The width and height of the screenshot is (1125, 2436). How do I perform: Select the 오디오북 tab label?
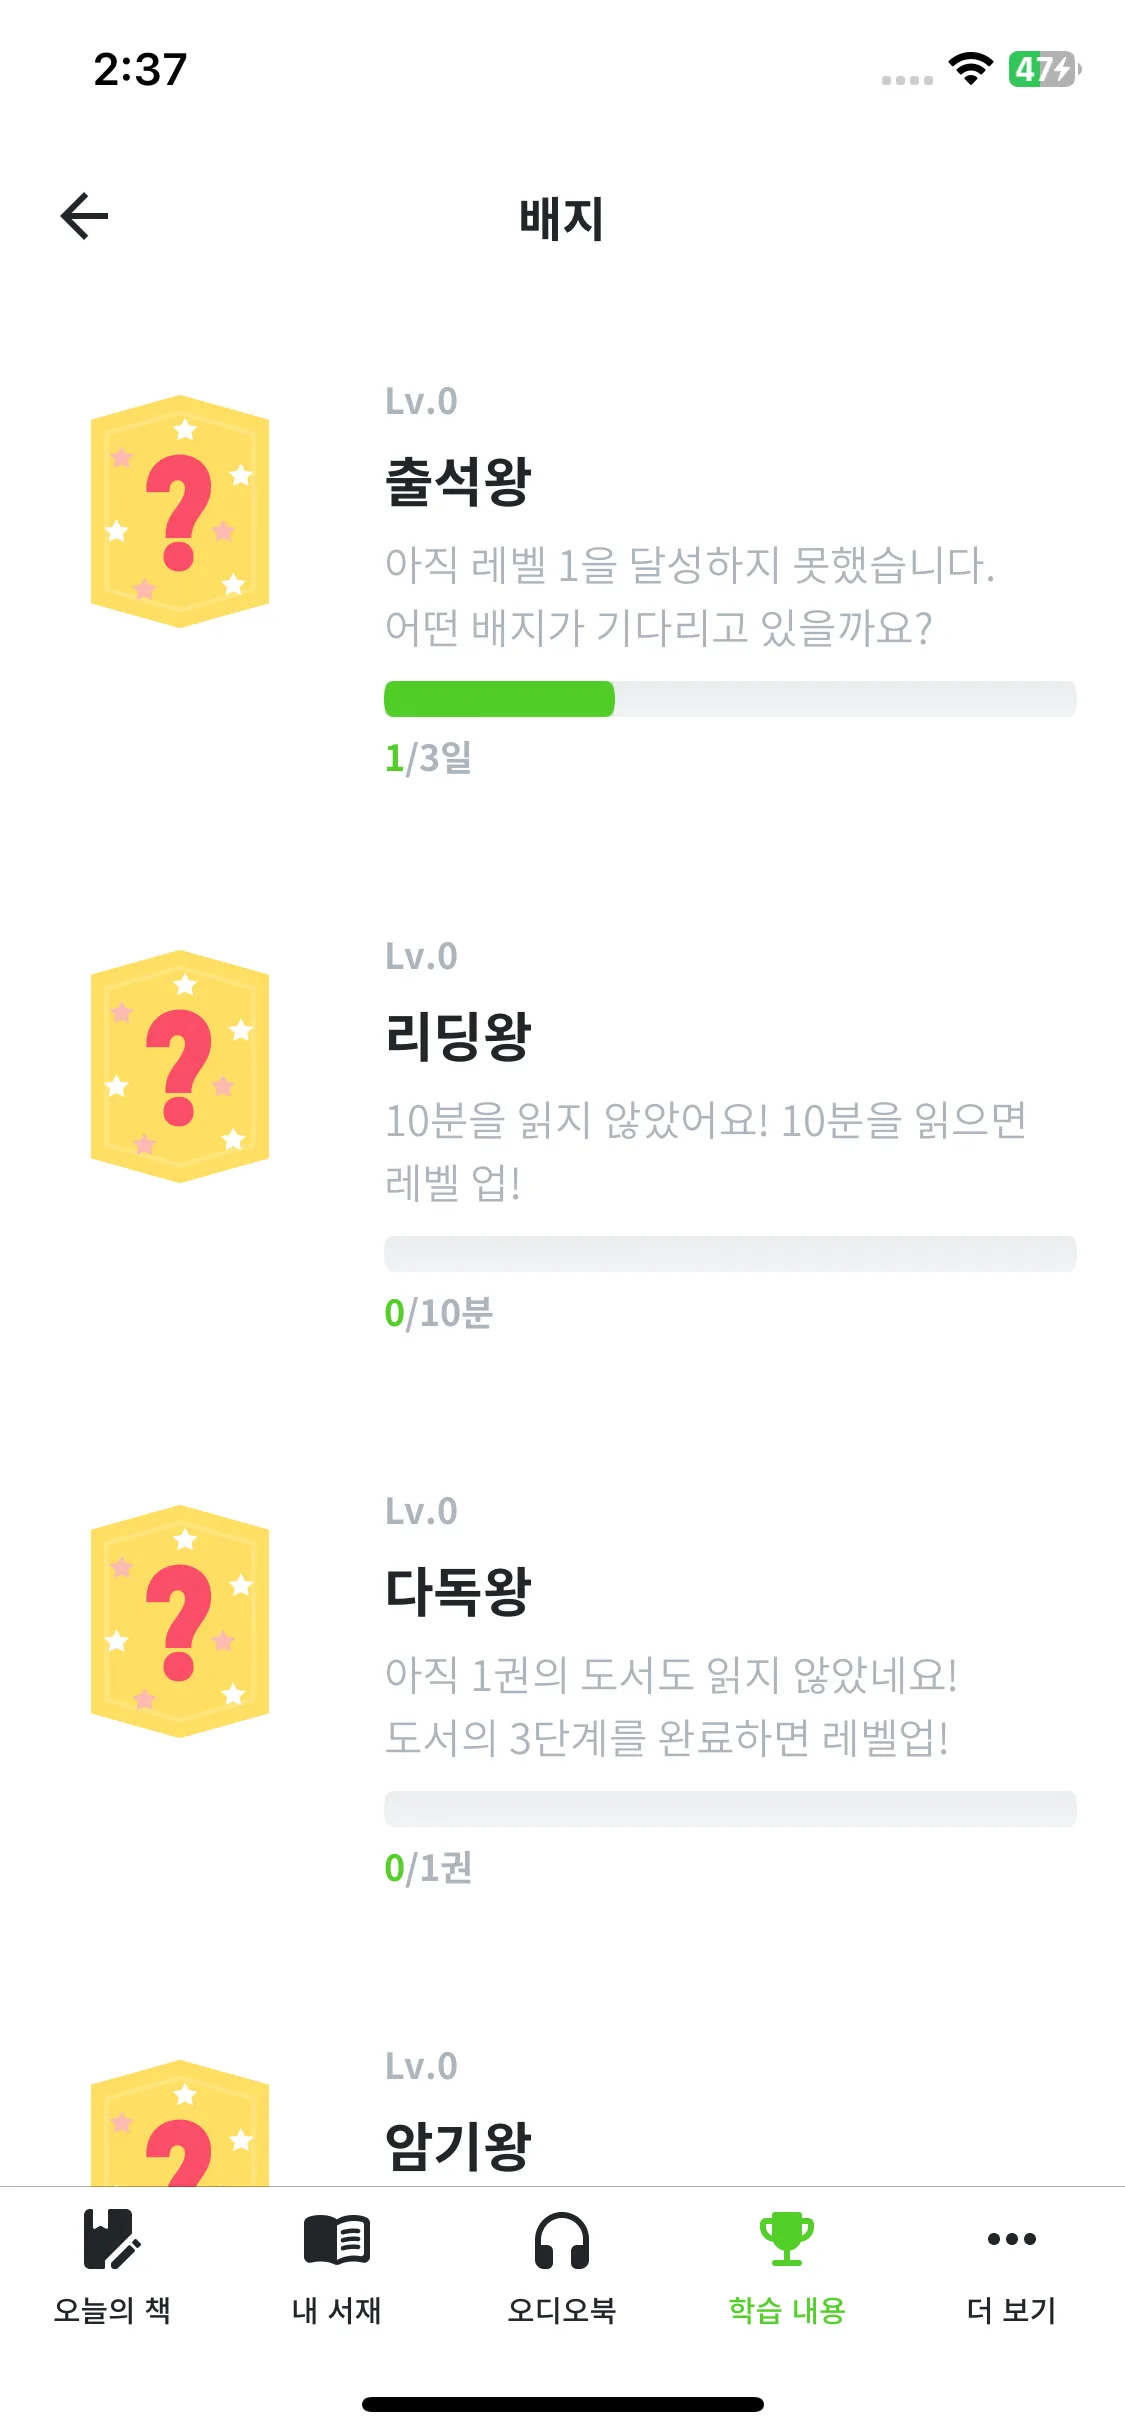pos(562,2310)
